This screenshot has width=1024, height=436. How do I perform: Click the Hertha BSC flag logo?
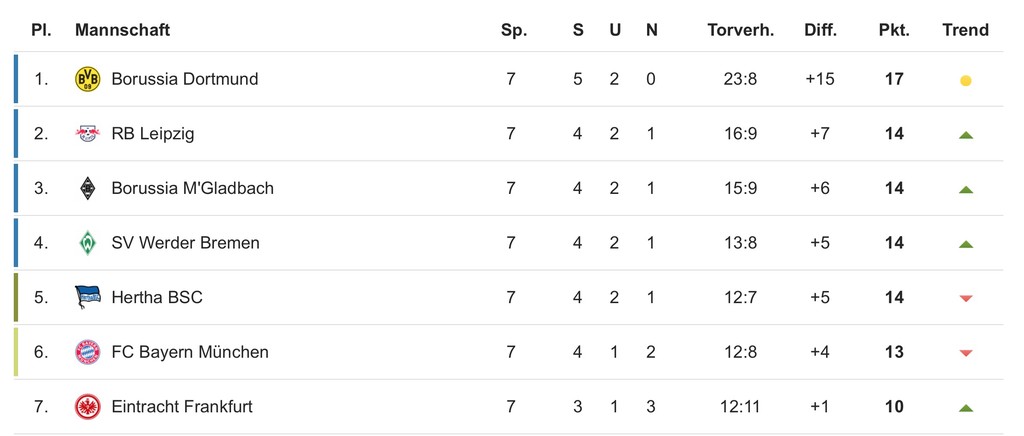tap(88, 297)
